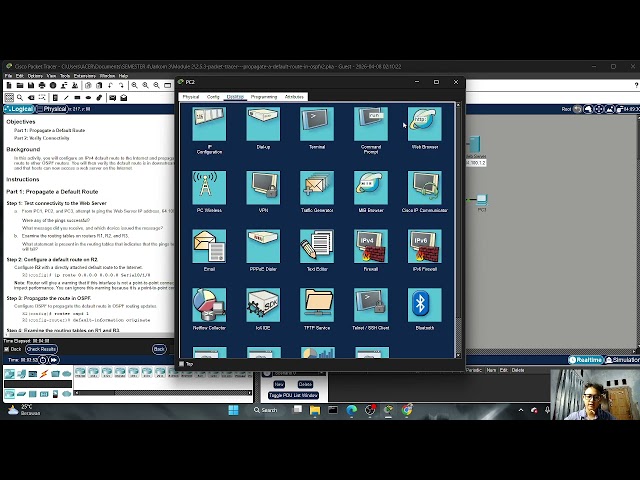
Task: Select the Add Simple PDU envelope tool
Action: point(112,98)
